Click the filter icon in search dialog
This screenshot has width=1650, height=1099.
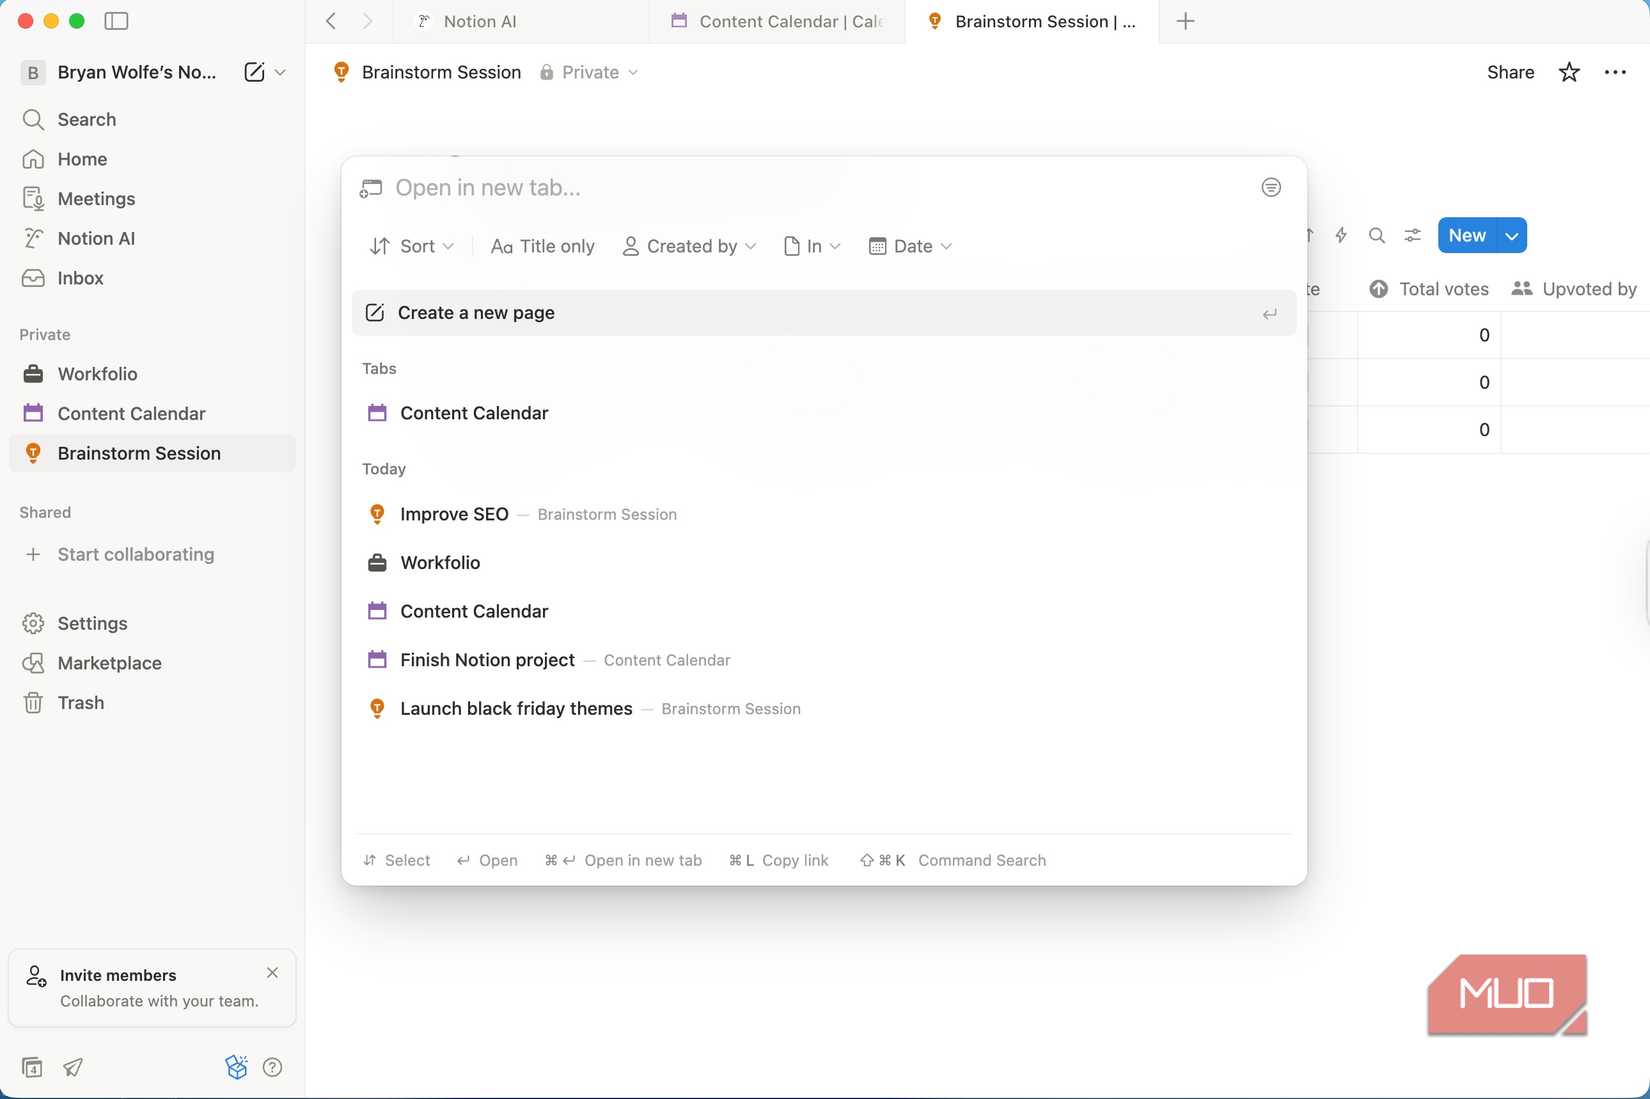pyautogui.click(x=1271, y=187)
